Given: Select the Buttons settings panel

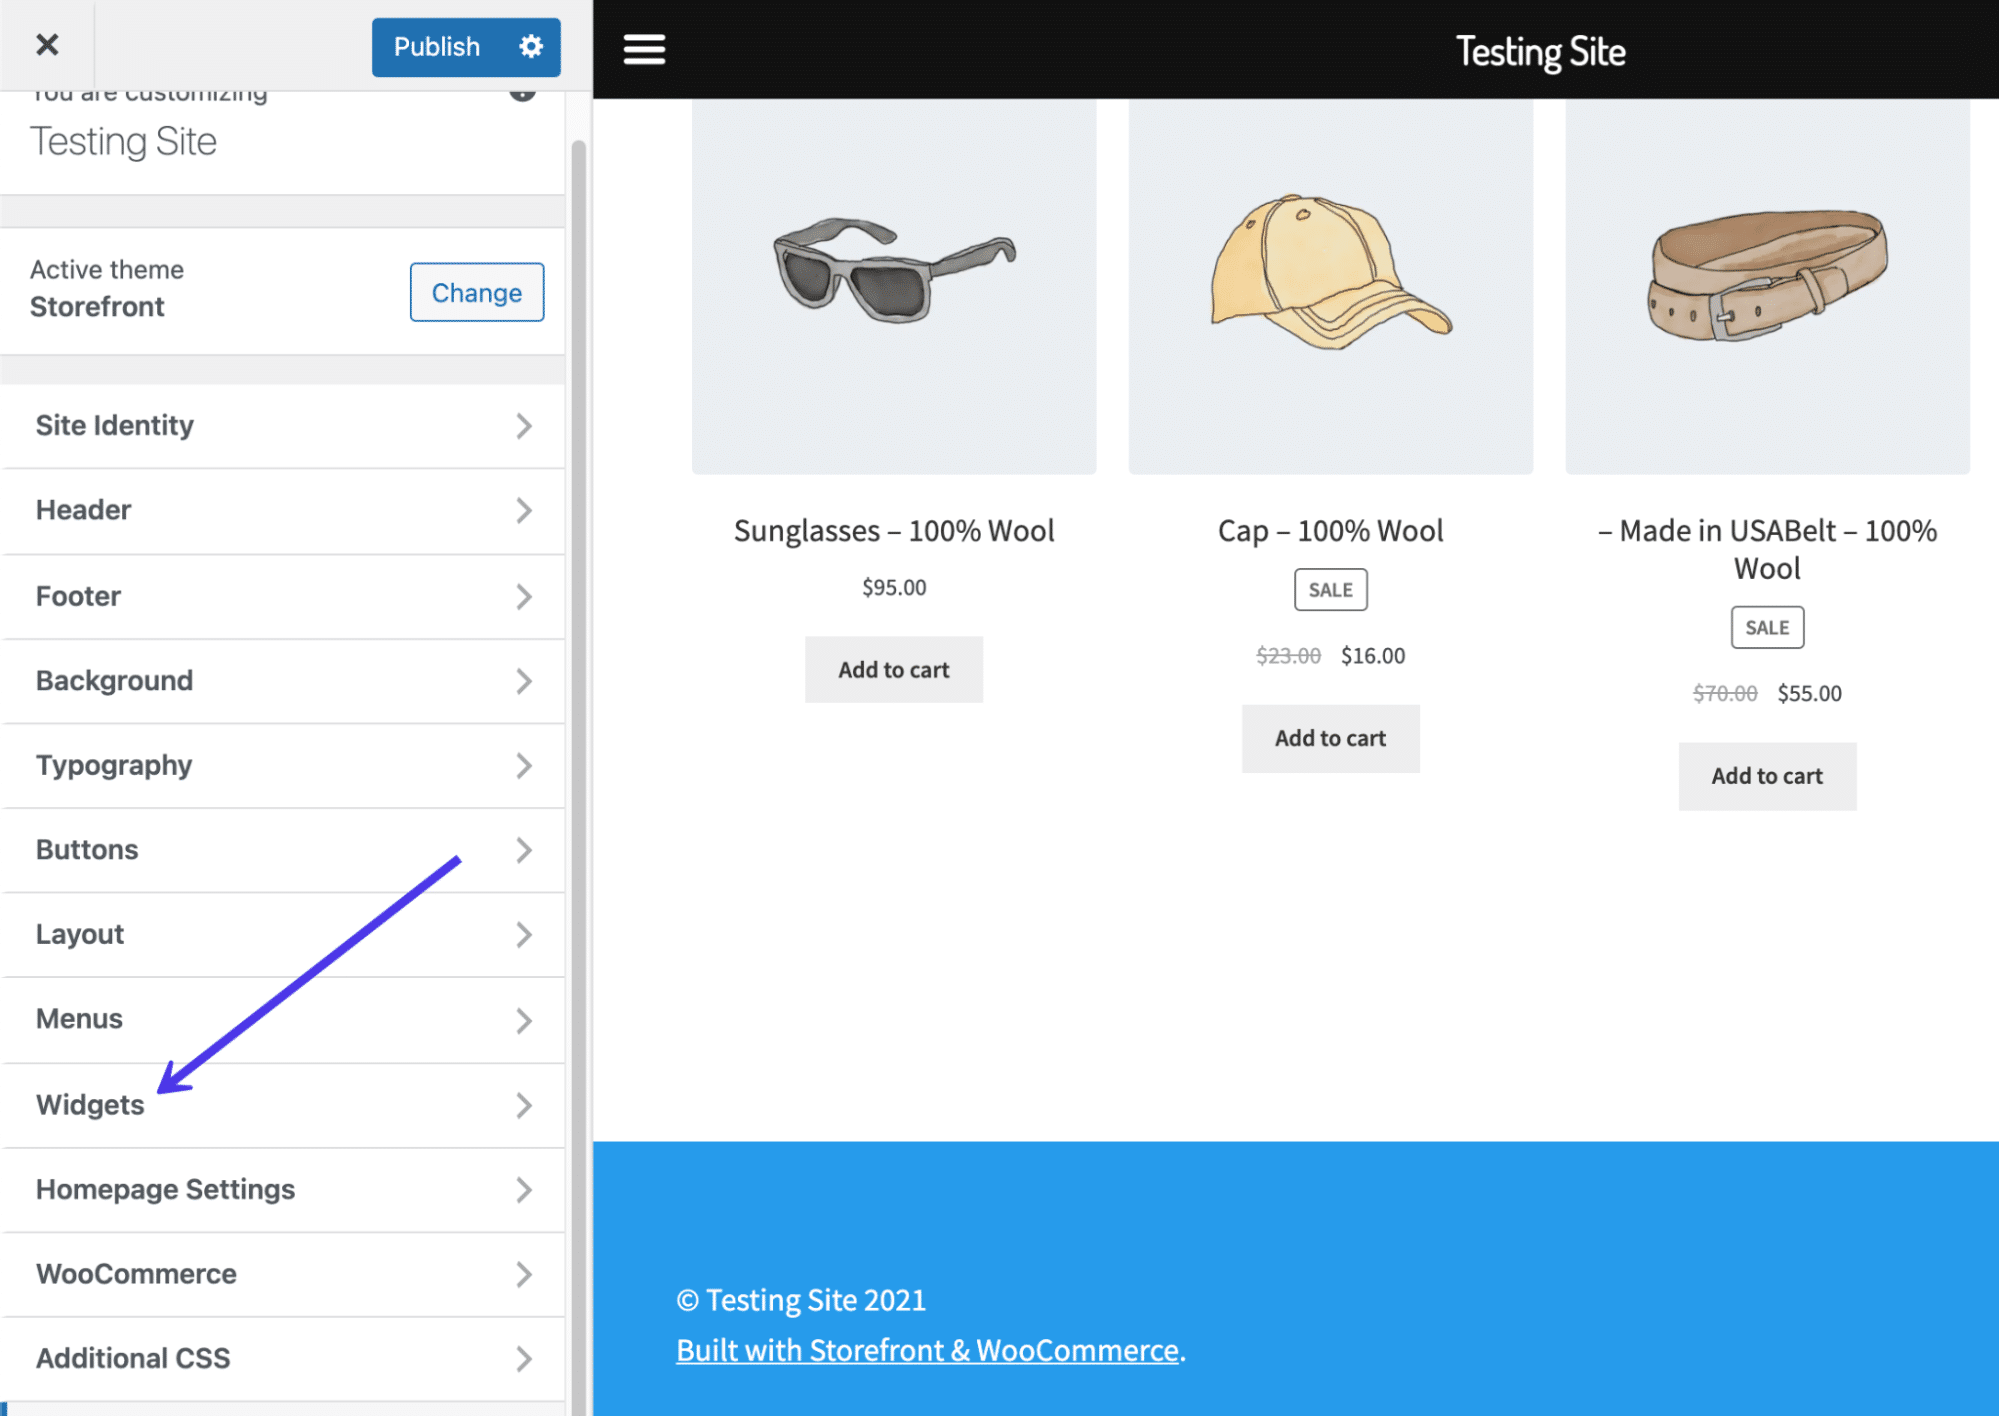Looking at the screenshot, I should click(281, 848).
